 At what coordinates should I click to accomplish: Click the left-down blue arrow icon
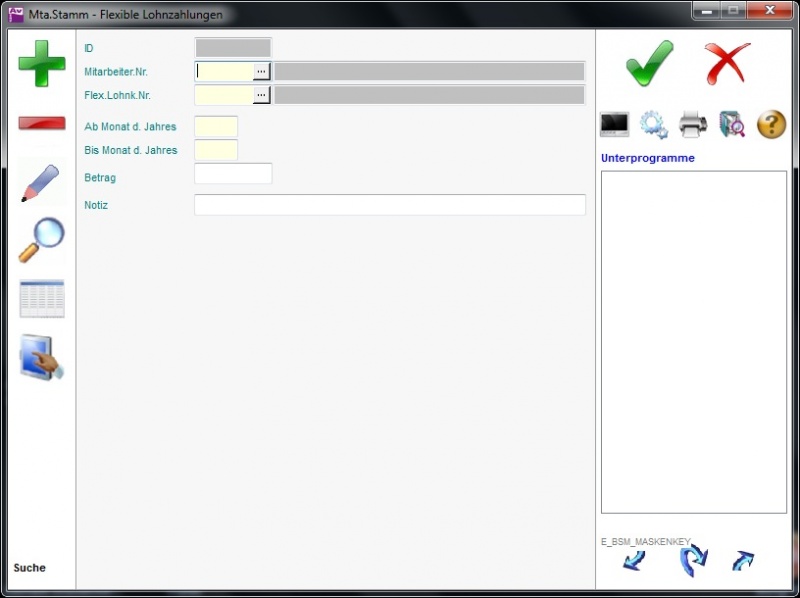(634, 561)
